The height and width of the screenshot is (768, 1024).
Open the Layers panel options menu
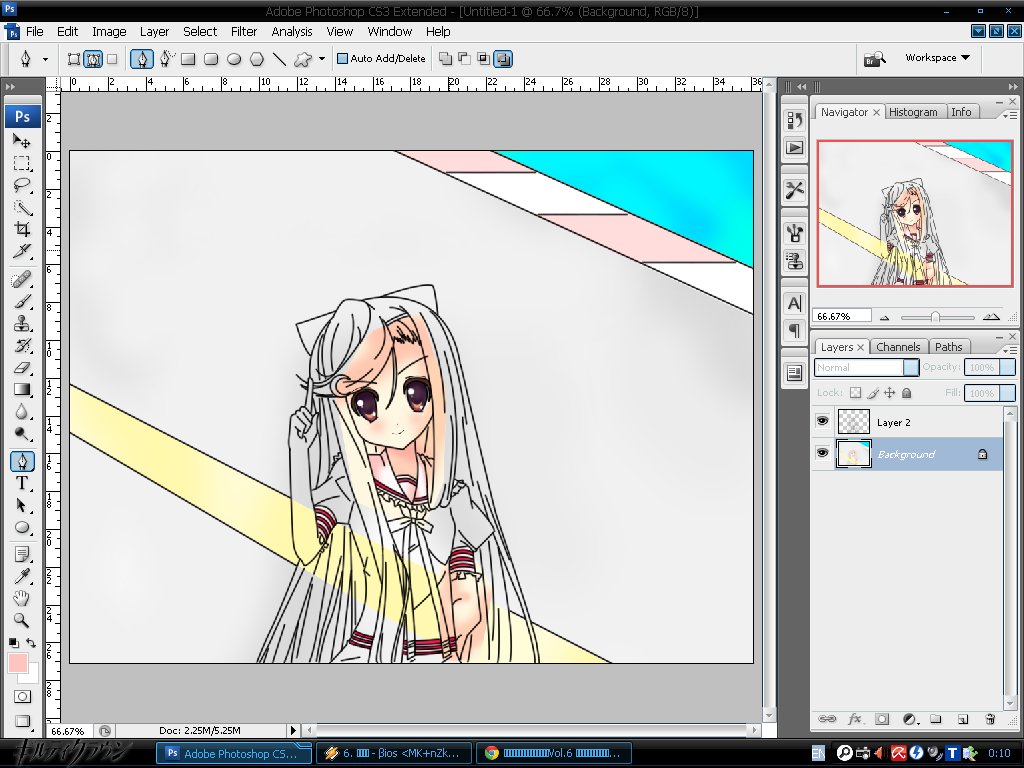(1010, 350)
